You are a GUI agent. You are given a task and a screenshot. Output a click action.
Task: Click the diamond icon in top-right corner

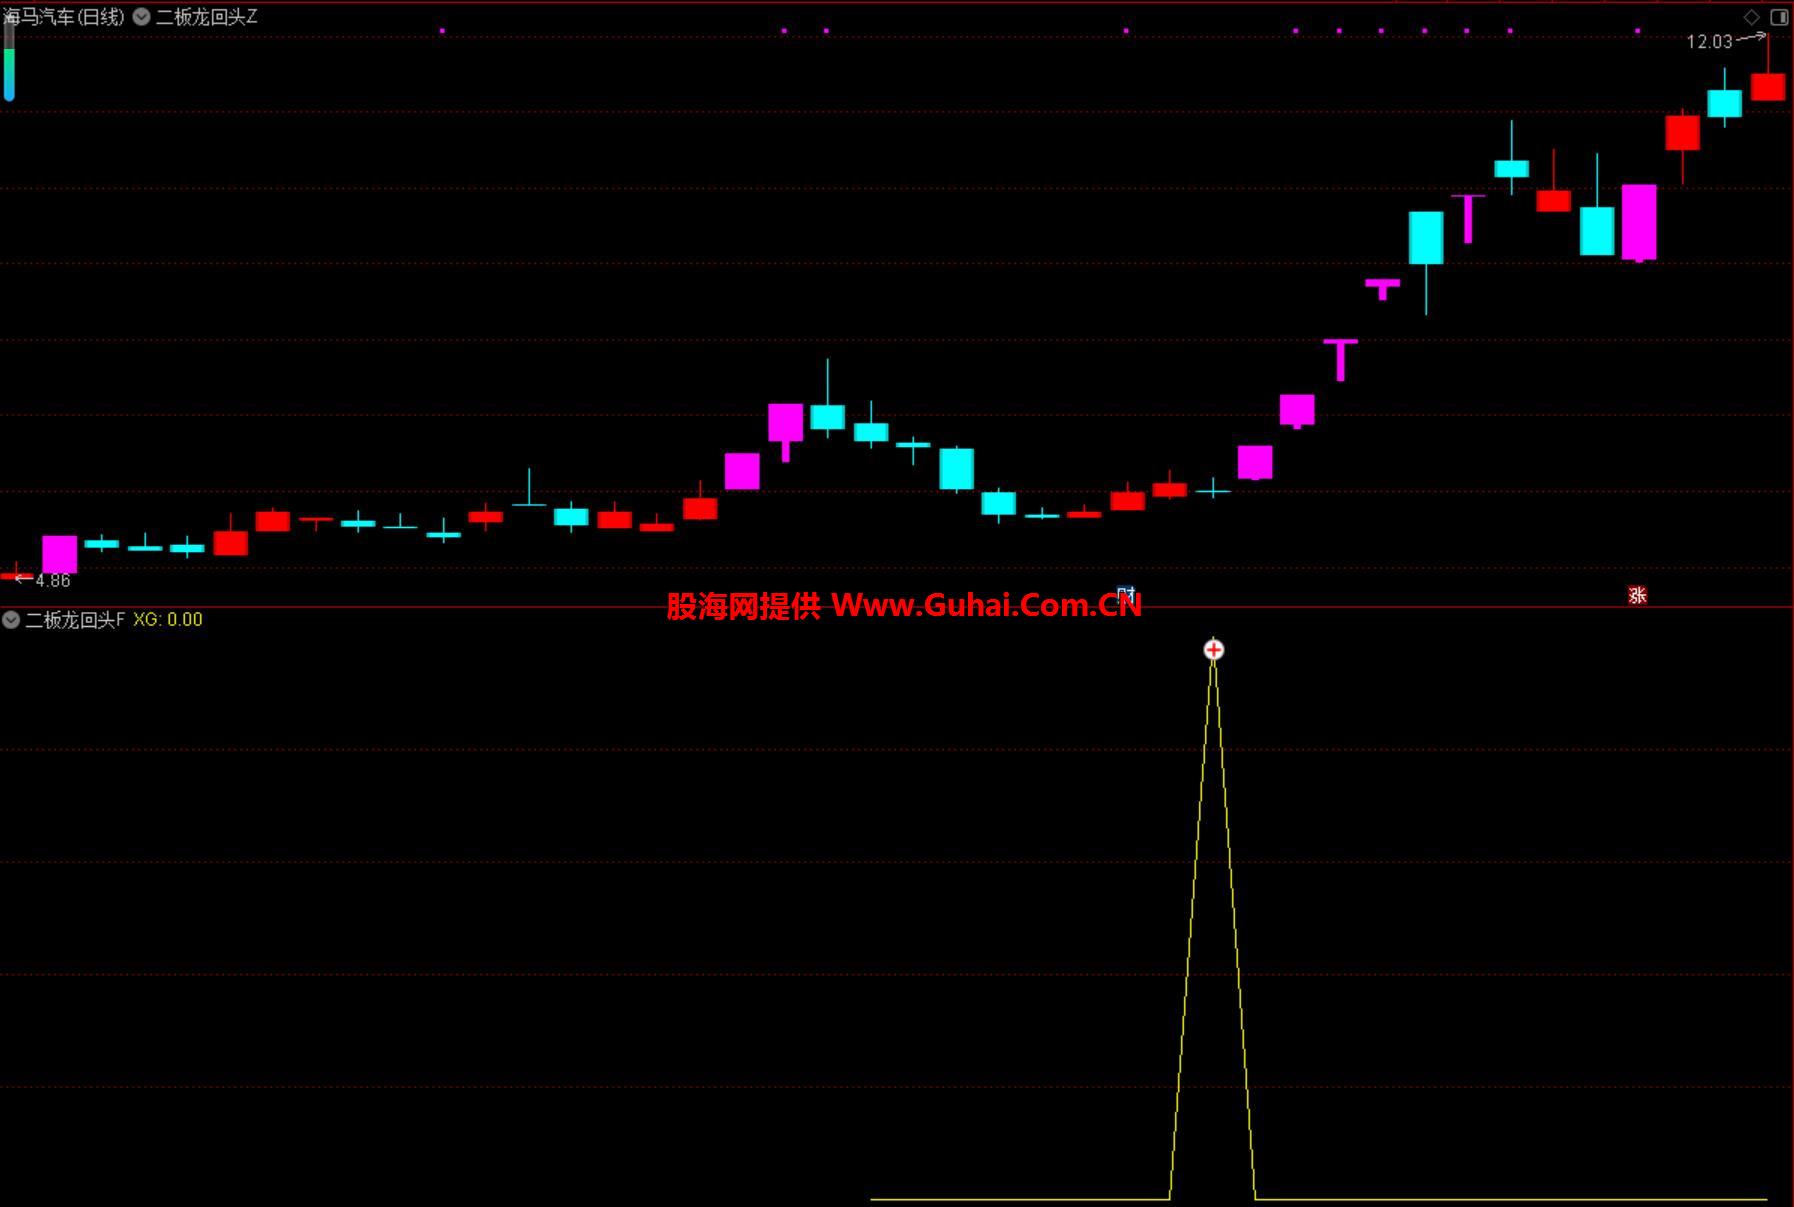(1751, 17)
